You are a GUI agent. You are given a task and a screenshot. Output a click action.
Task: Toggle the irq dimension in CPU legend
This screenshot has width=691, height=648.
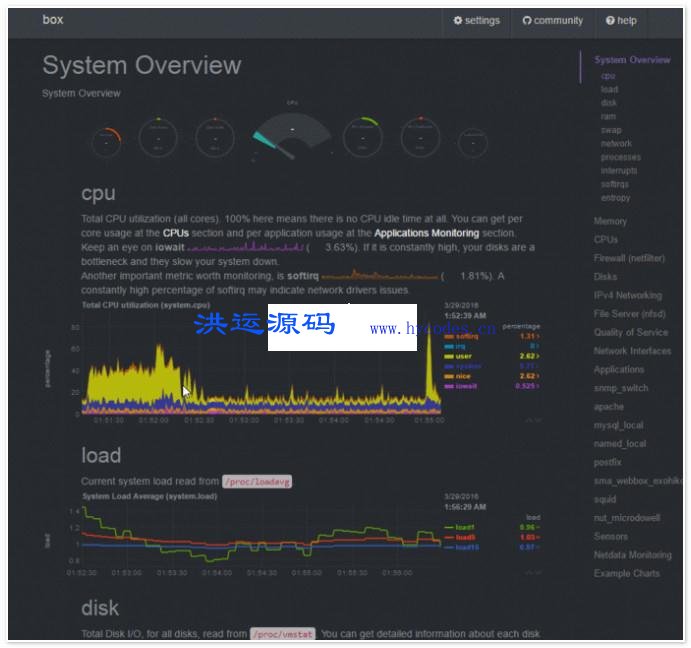455,346
